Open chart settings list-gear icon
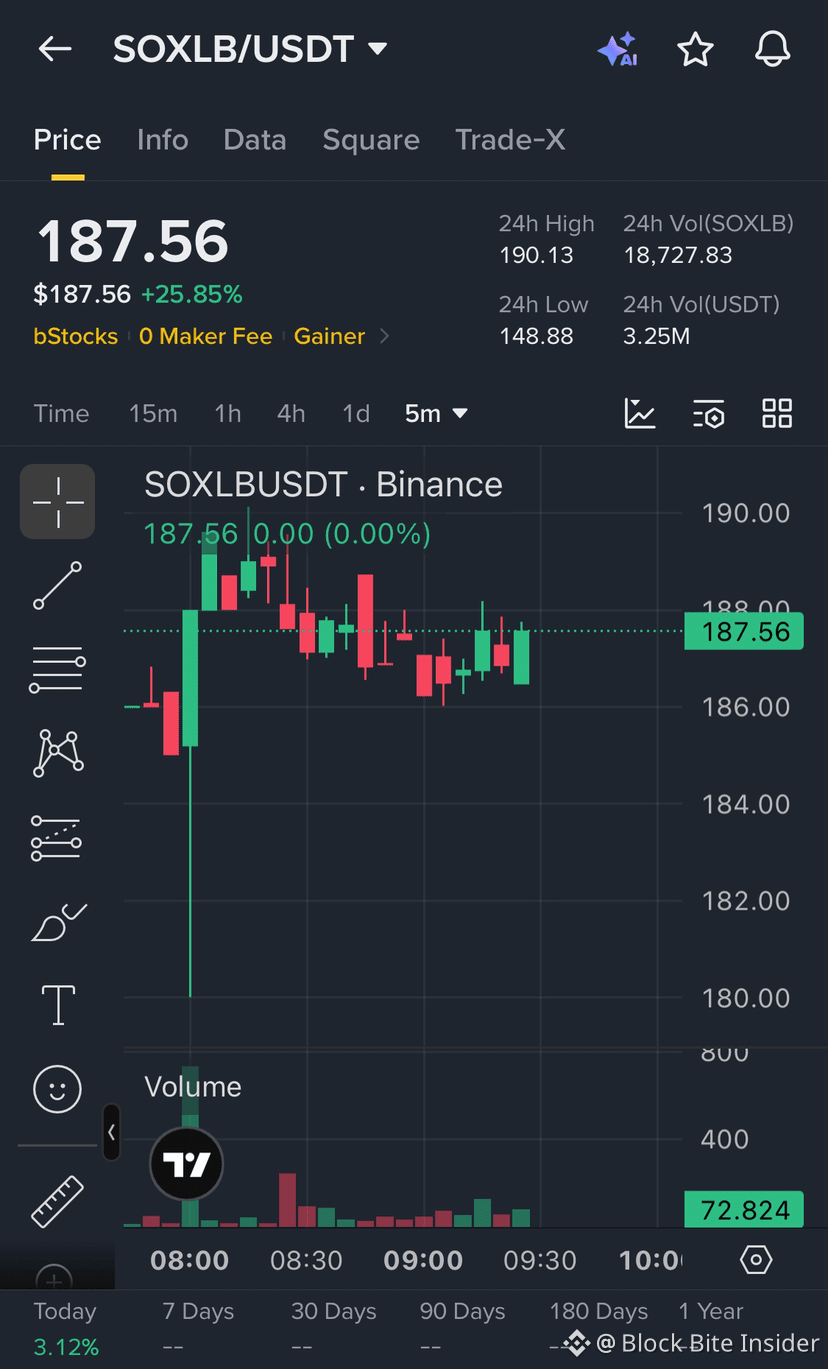The image size is (828, 1369). pos(708,413)
